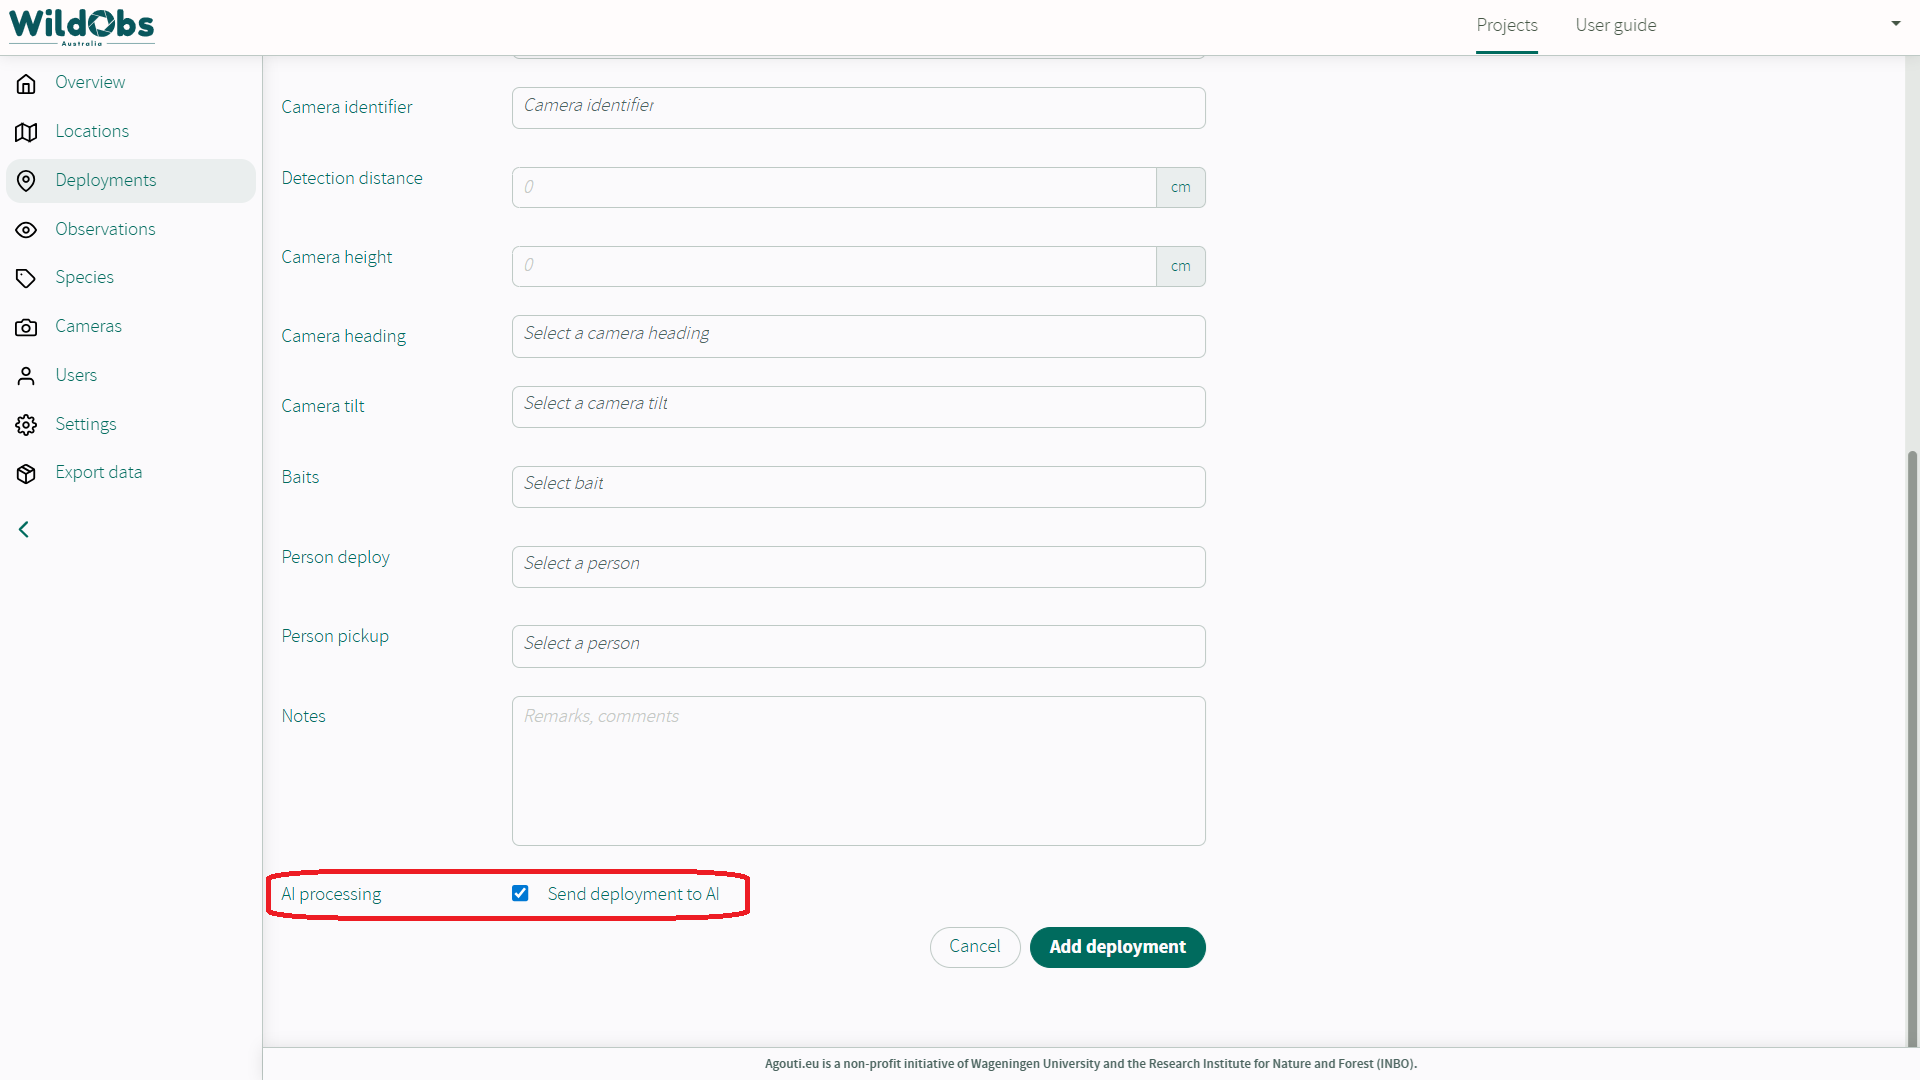The height and width of the screenshot is (1080, 1920).
Task: Click the Cameras camera icon
Action: click(27, 327)
